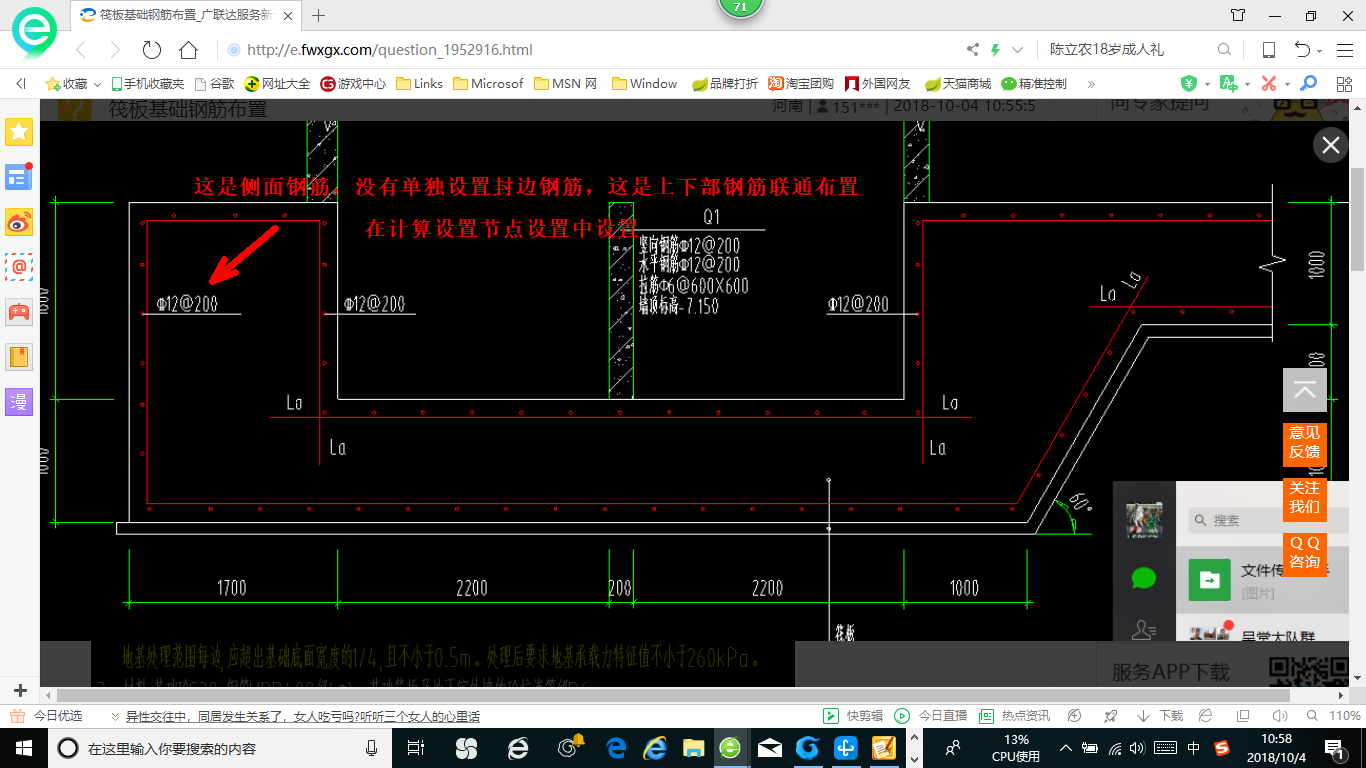This screenshot has width=1366, height=768.
Task: Click the back-to-top arrow button
Action: (1305, 391)
